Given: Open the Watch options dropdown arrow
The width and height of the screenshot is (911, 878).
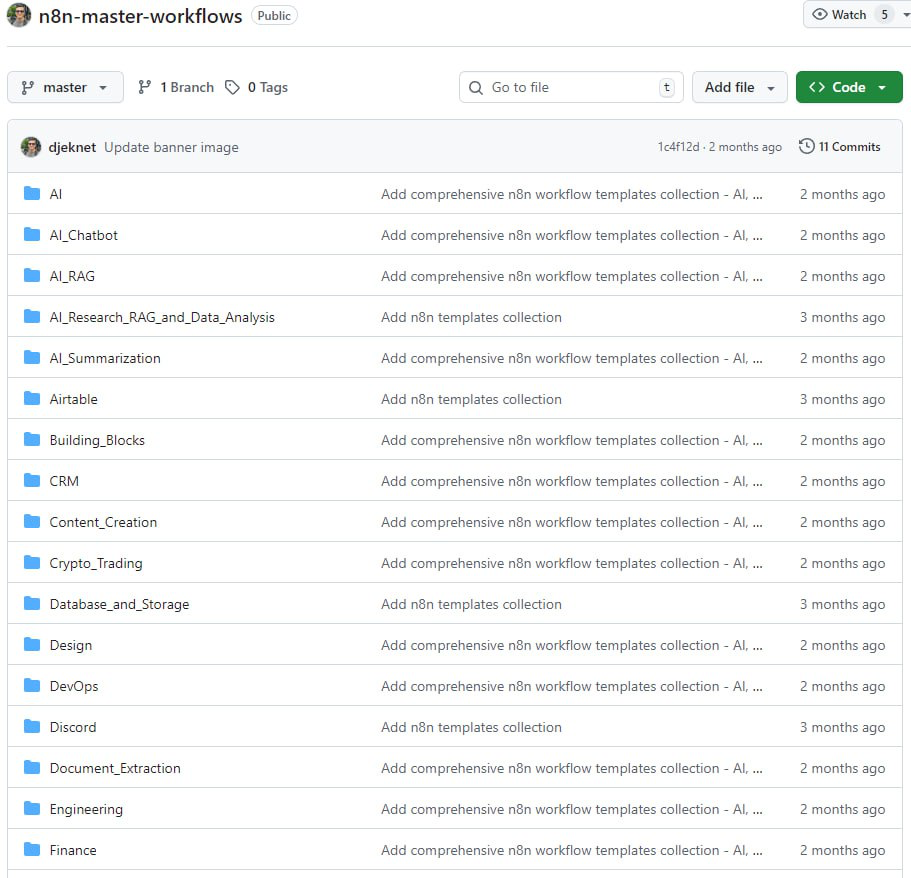Looking at the screenshot, I should click(x=906, y=15).
